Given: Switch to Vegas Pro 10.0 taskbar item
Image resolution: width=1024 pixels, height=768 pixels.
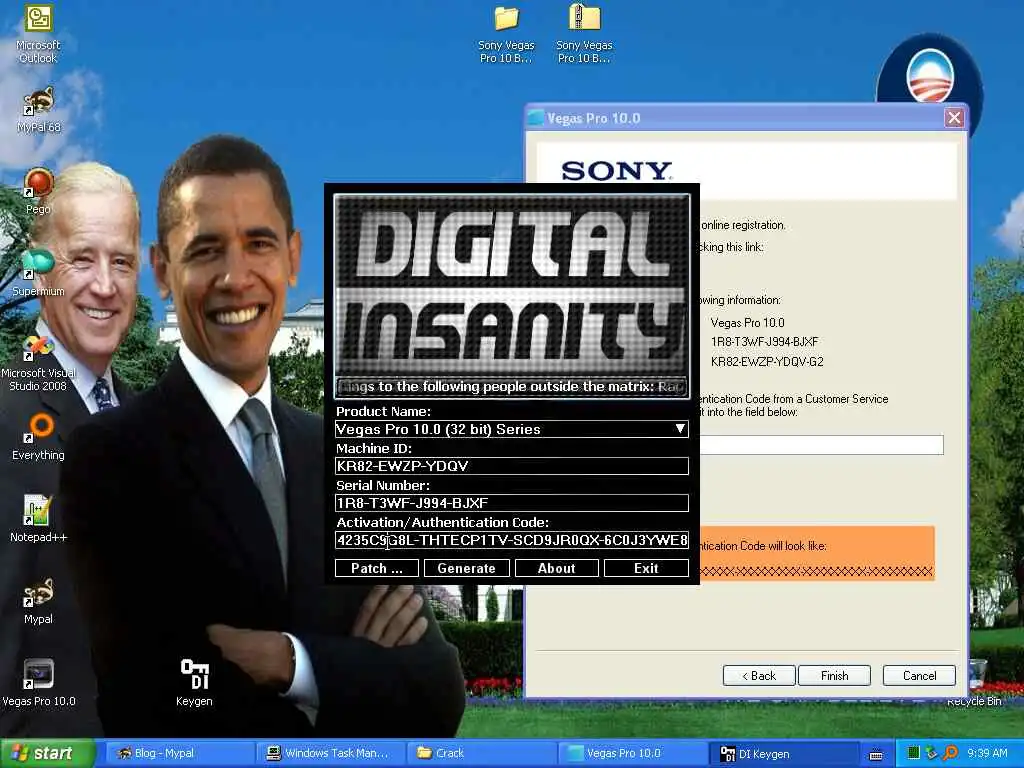Looking at the screenshot, I should pos(633,753).
